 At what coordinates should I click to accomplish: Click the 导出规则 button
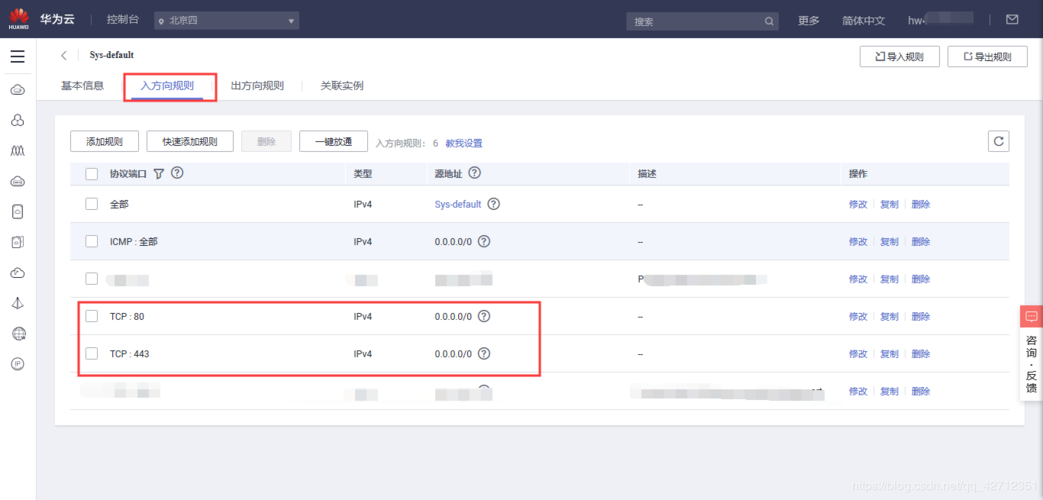[987, 57]
